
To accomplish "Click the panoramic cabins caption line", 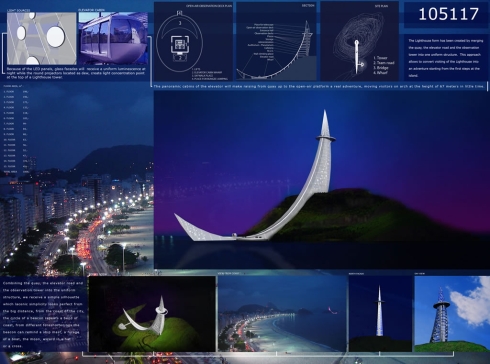I will 319,86.
